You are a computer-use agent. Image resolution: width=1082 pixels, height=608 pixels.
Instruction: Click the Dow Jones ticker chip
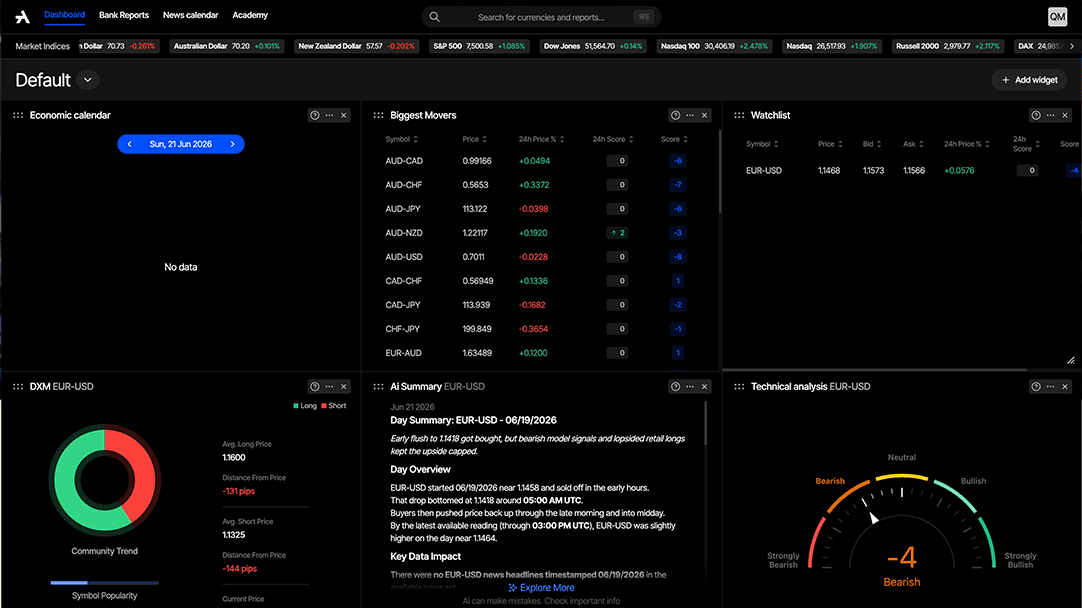point(593,46)
